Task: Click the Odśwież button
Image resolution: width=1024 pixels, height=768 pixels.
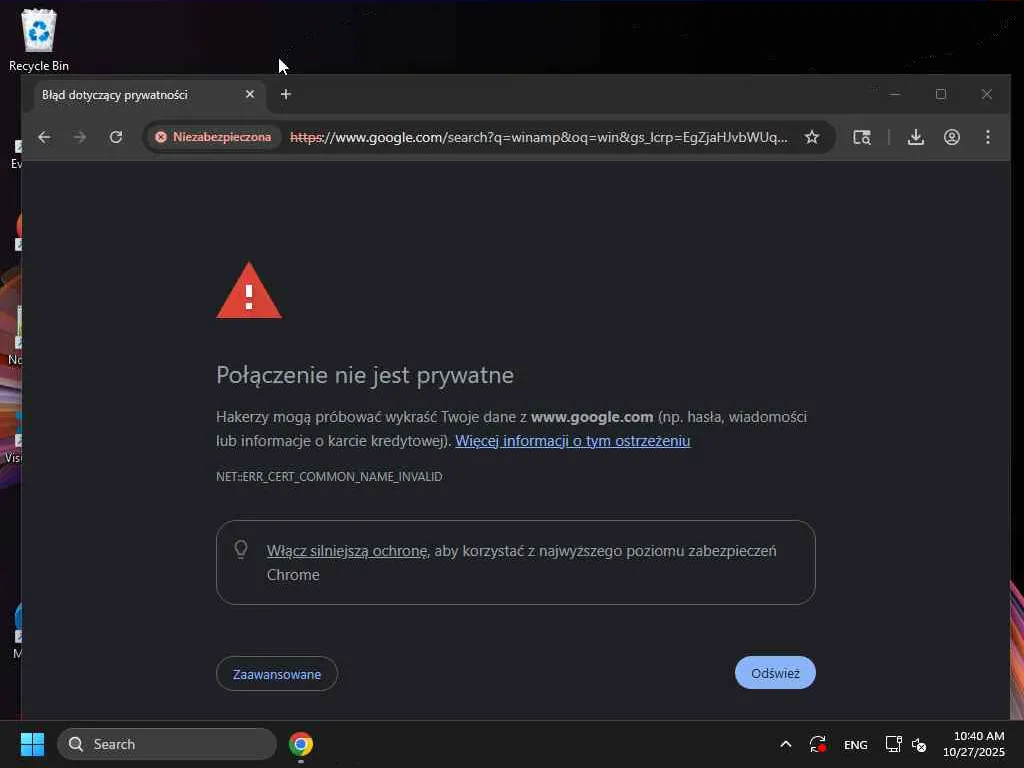Action: [775, 673]
